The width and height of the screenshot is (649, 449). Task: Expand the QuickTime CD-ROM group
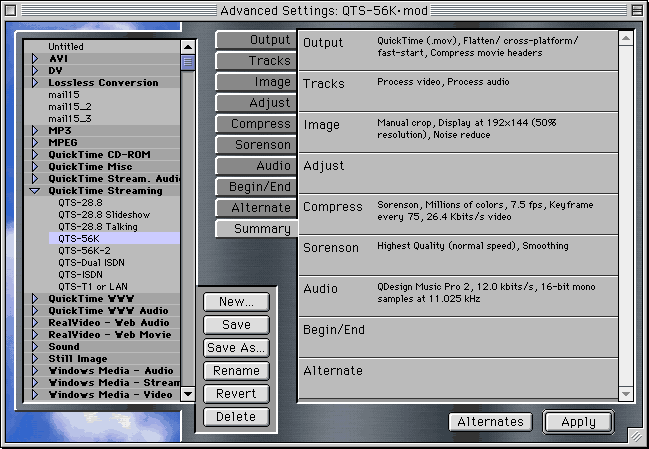pos(35,155)
